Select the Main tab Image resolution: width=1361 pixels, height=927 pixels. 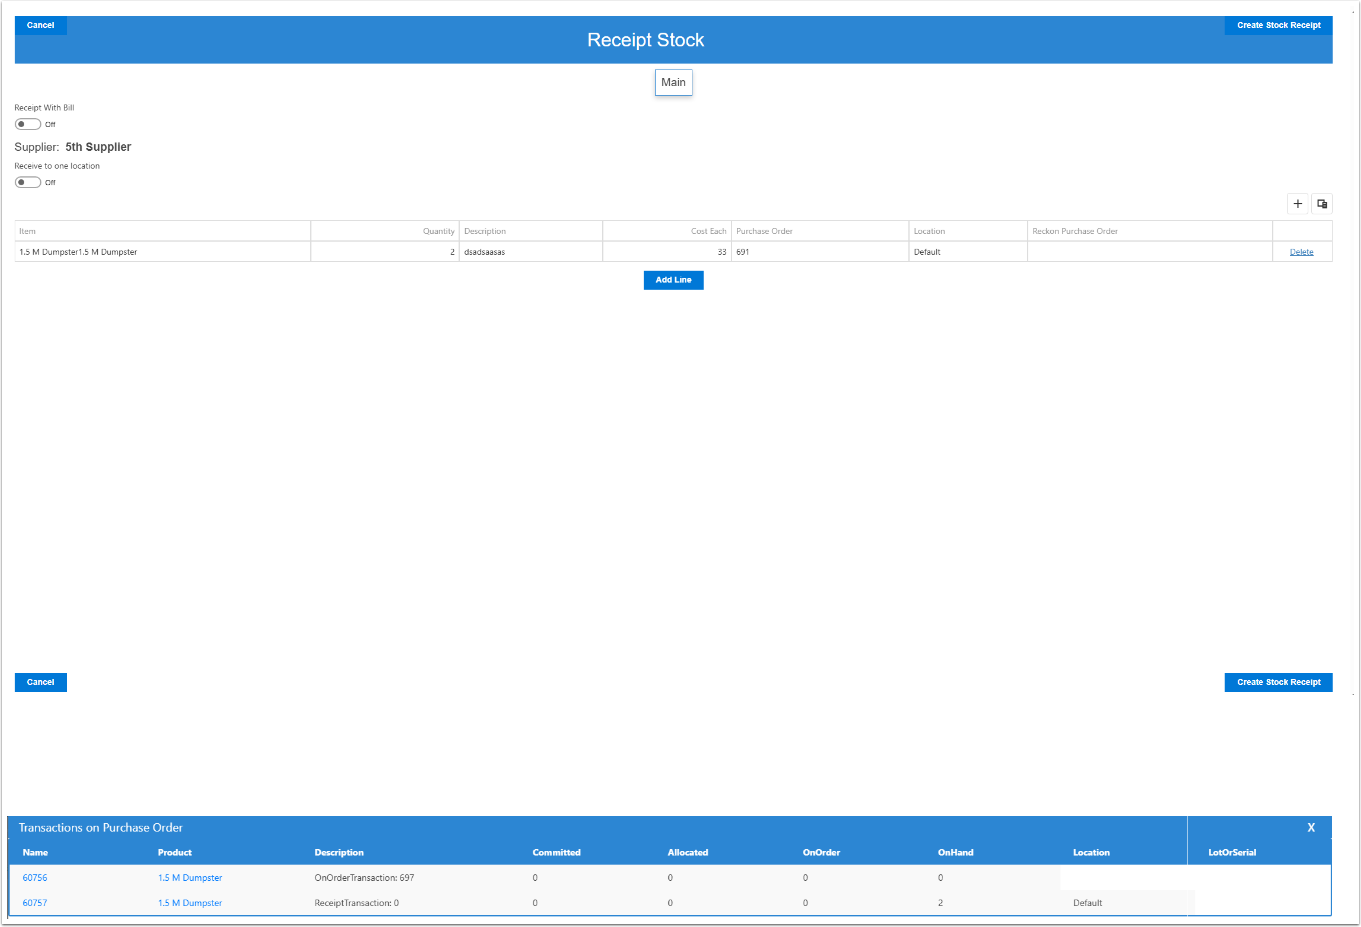(673, 83)
